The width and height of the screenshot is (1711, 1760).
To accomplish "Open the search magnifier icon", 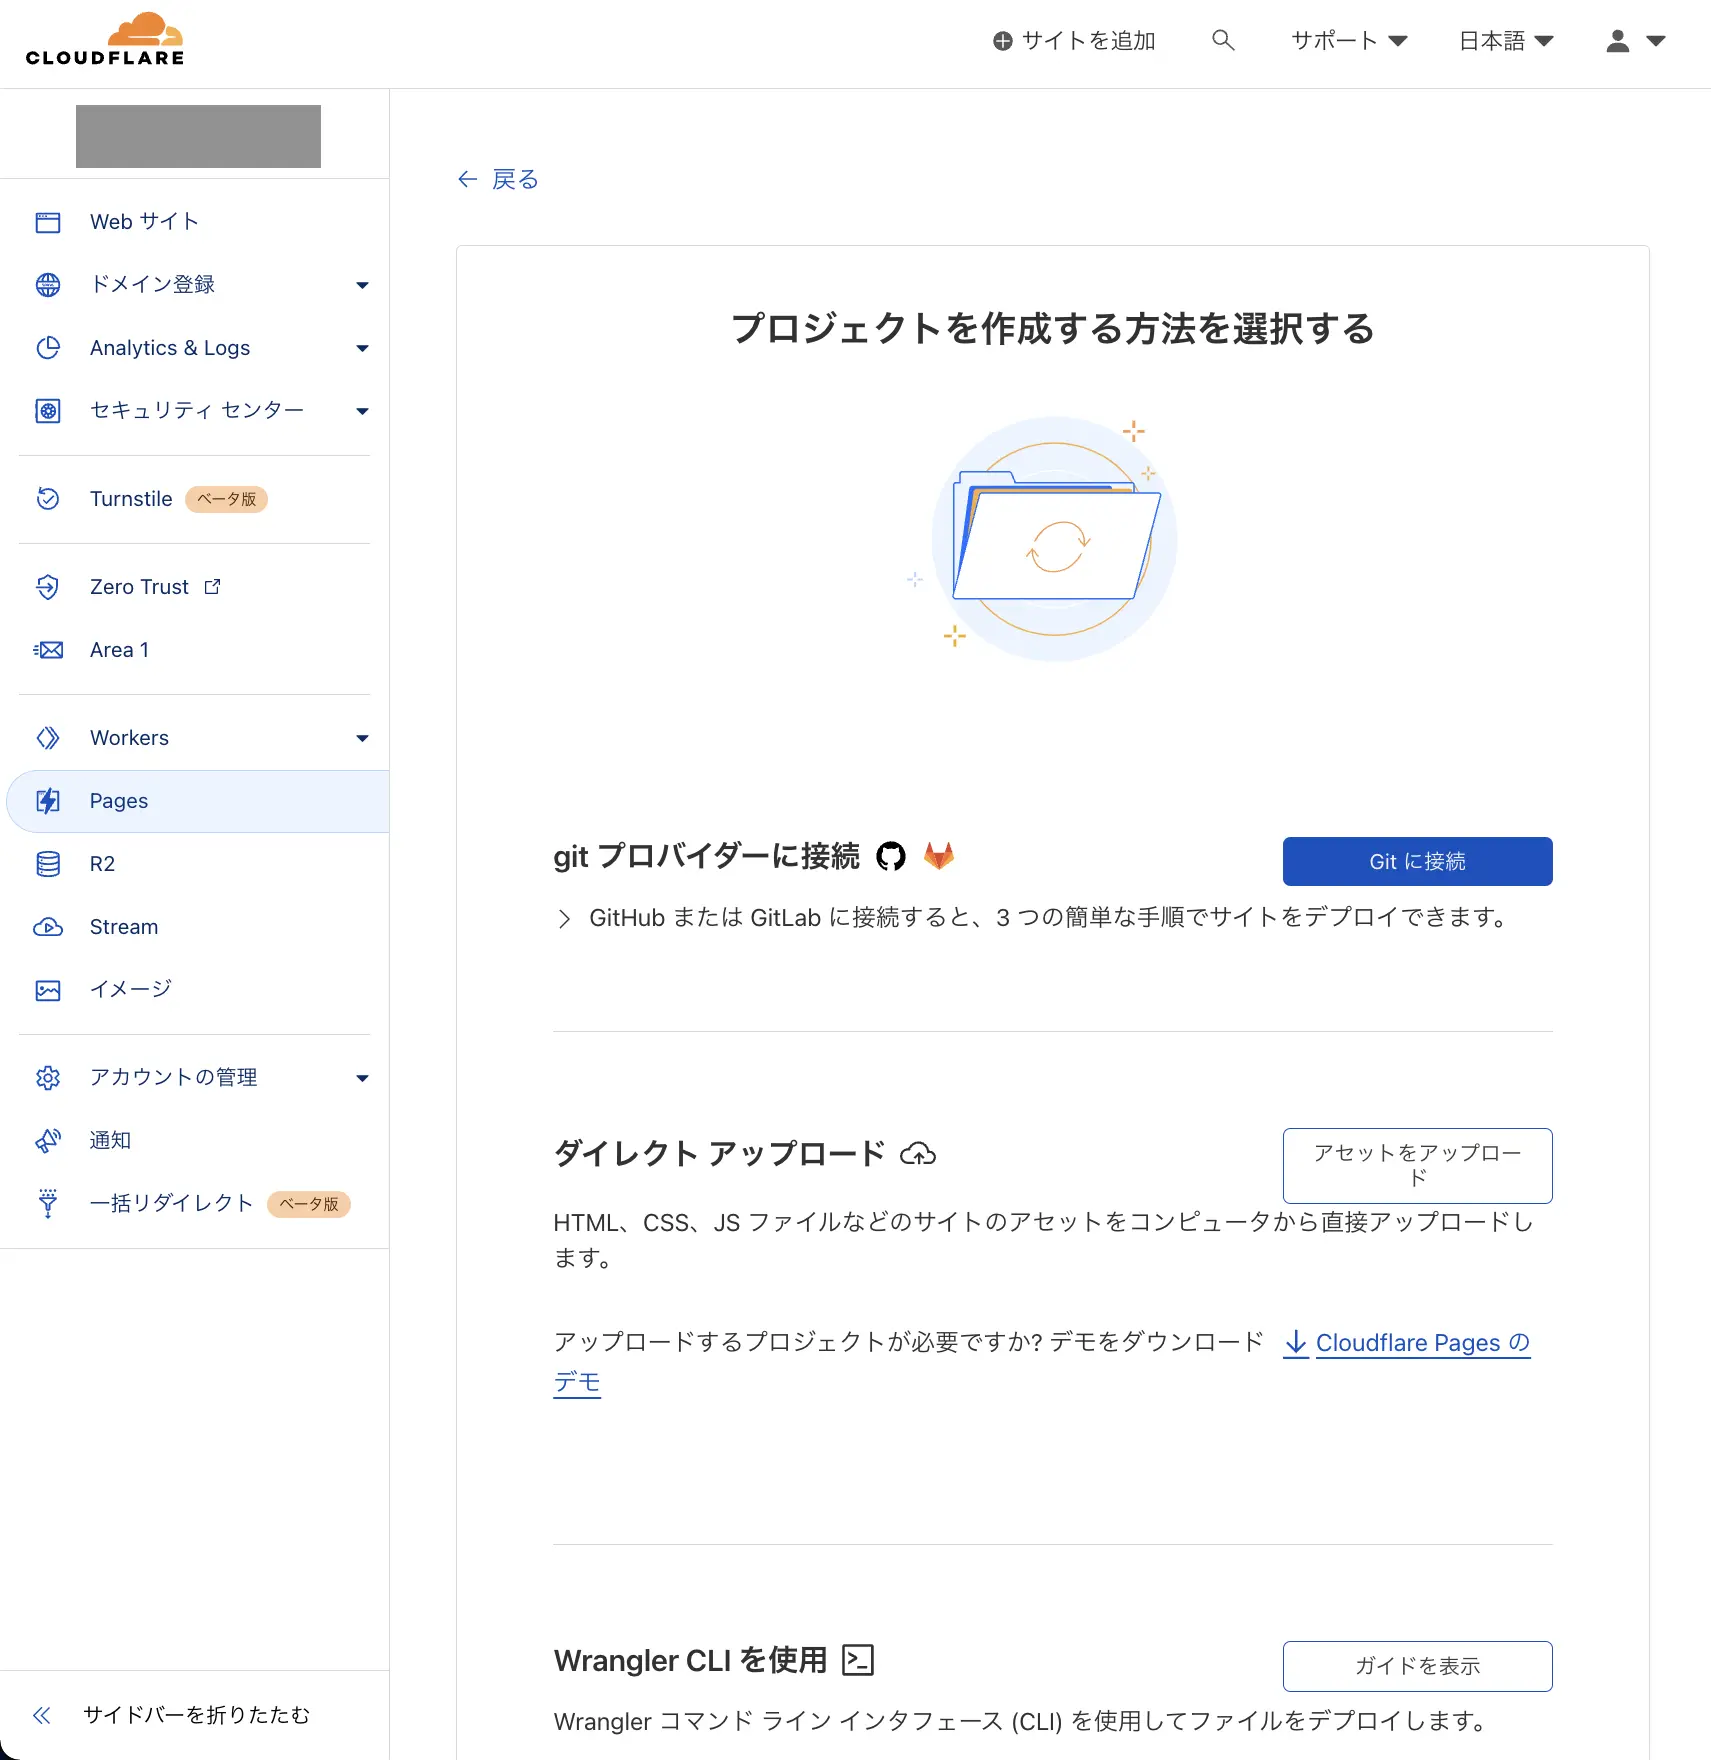I will [x=1223, y=40].
